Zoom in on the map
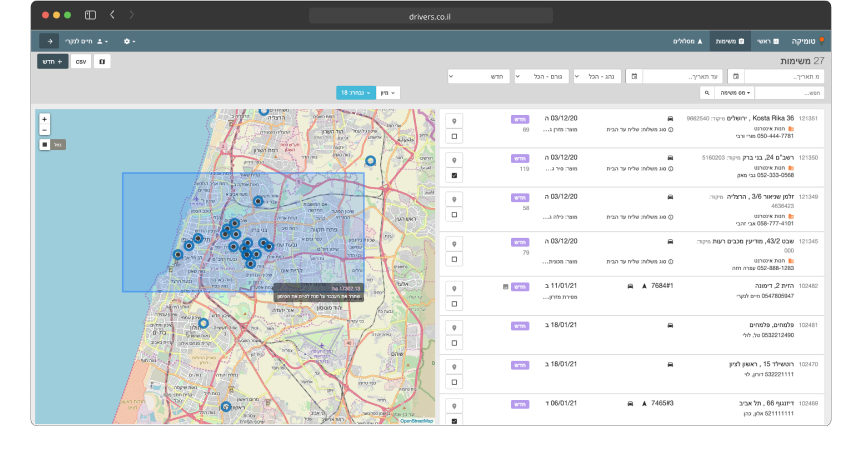This screenshot has height=465, width=859. [x=45, y=119]
